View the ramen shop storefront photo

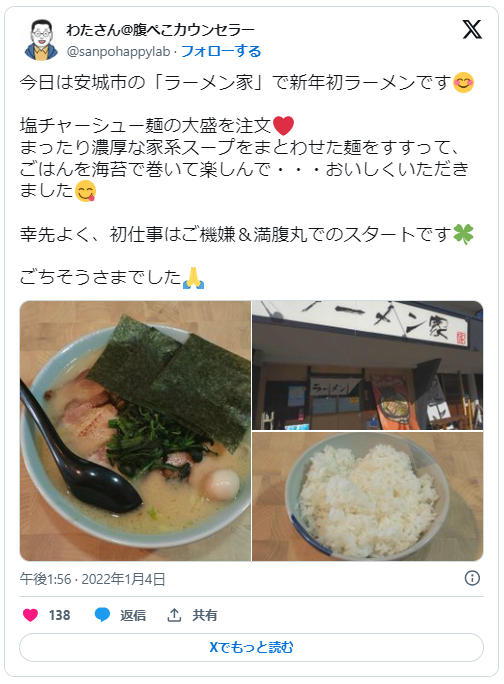click(367, 366)
